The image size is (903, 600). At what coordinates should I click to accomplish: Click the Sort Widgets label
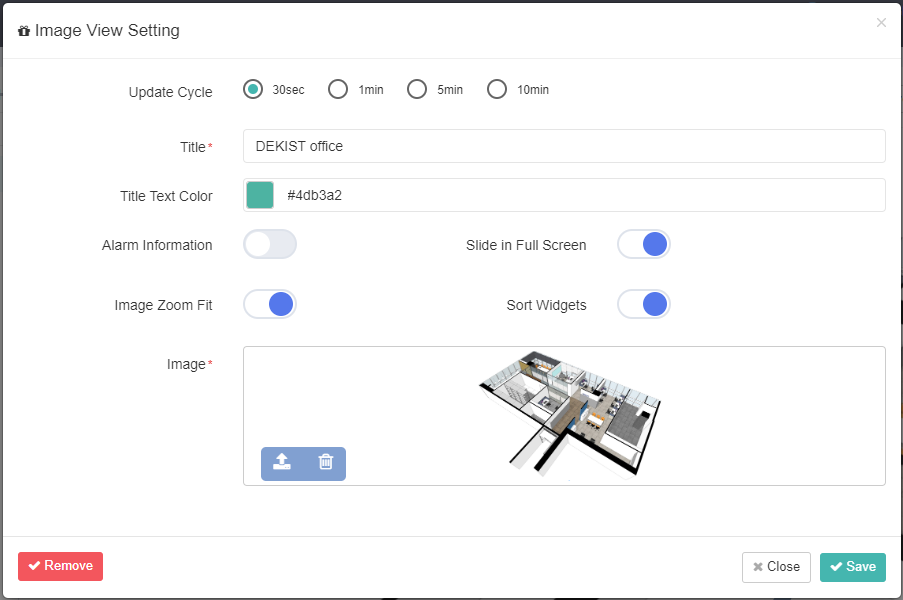[547, 305]
